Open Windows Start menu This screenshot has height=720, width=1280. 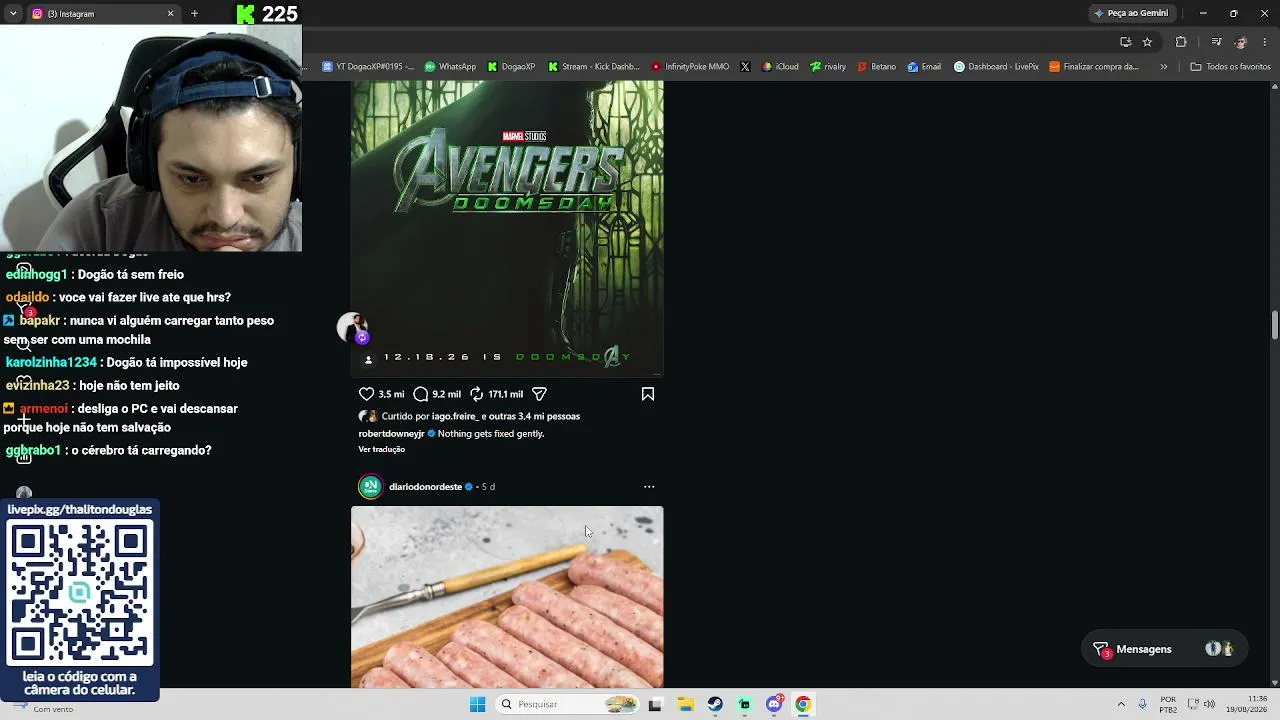(x=477, y=704)
